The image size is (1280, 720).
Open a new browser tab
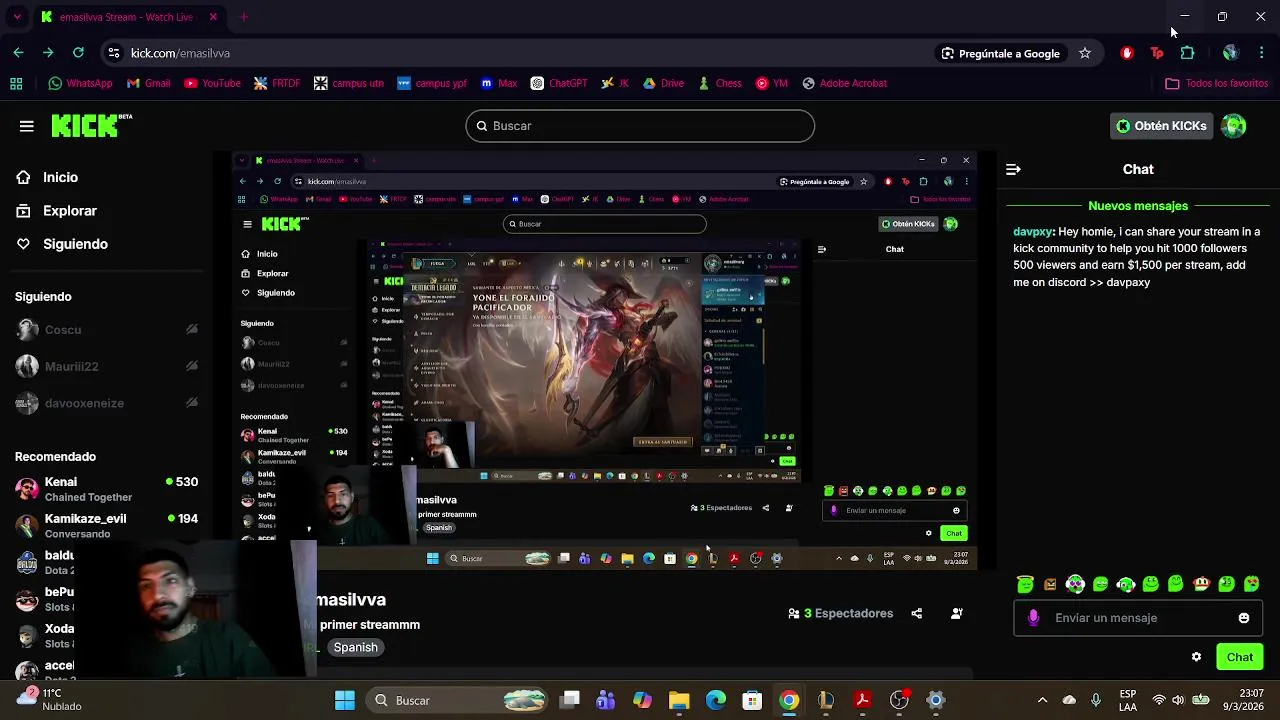point(243,17)
